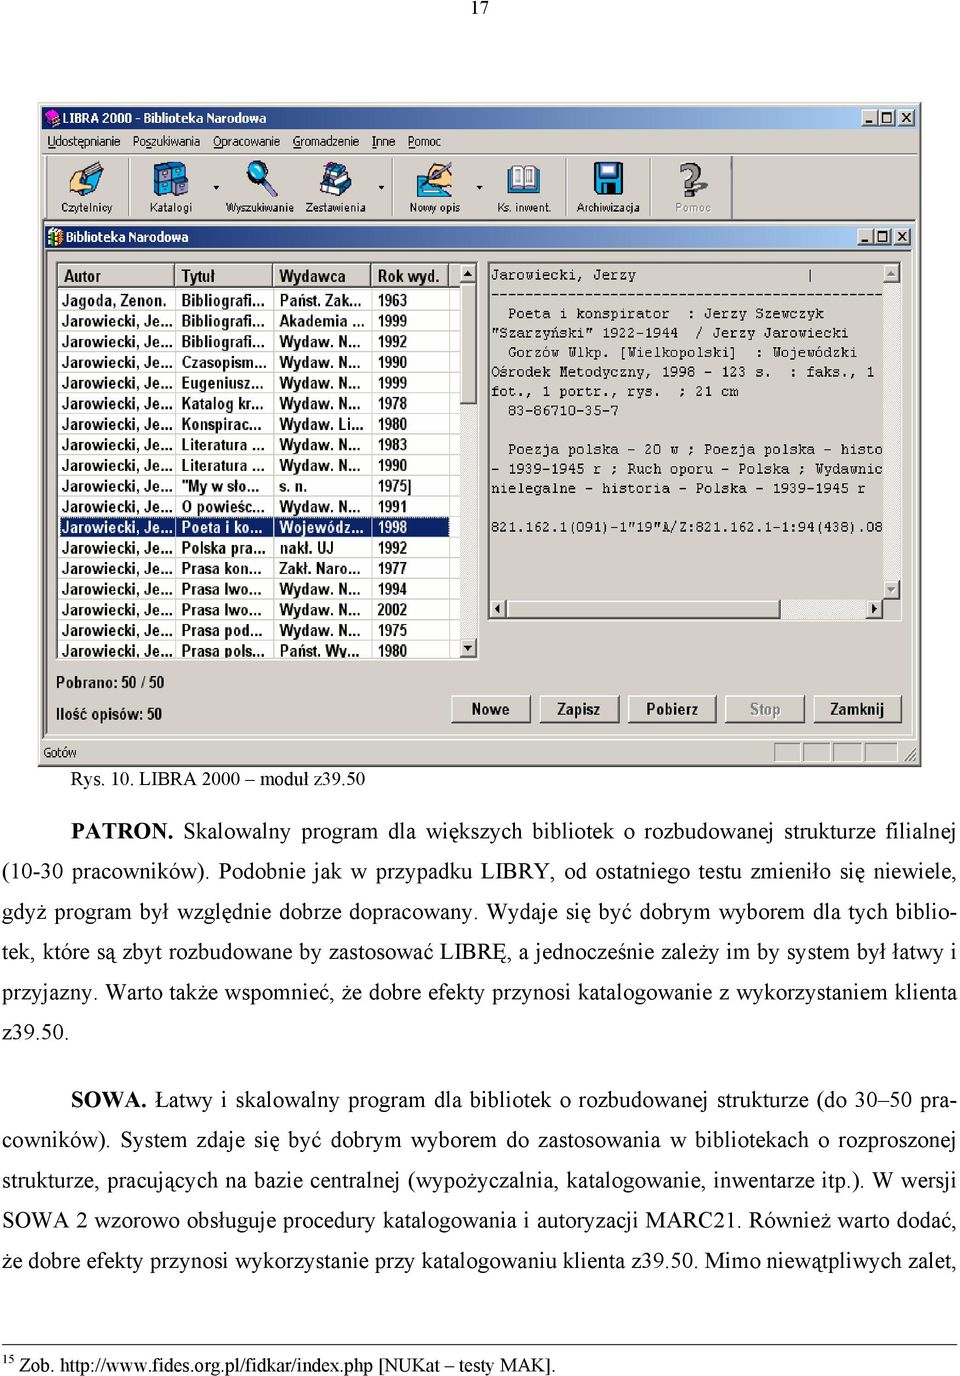Click the LIBRA 2000 title bar icon

click(52, 118)
